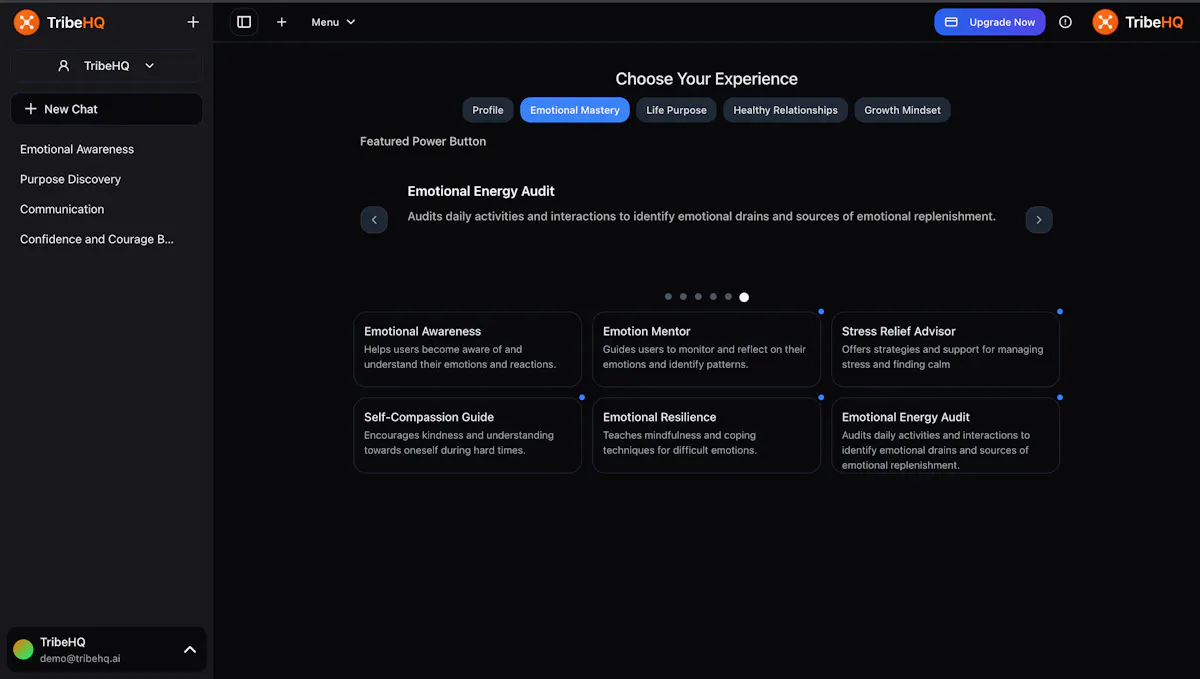Open the Emotion Mentor card
1200x679 pixels.
[707, 349]
